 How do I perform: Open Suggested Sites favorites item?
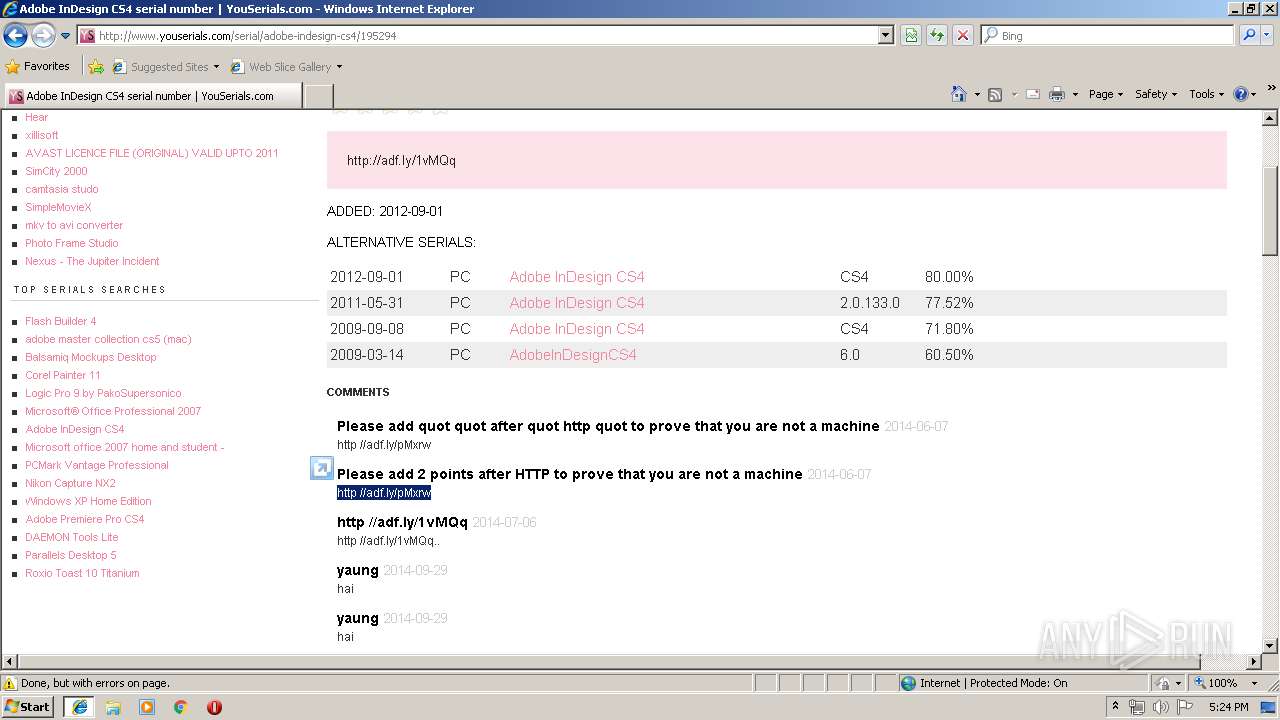pos(166,67)
